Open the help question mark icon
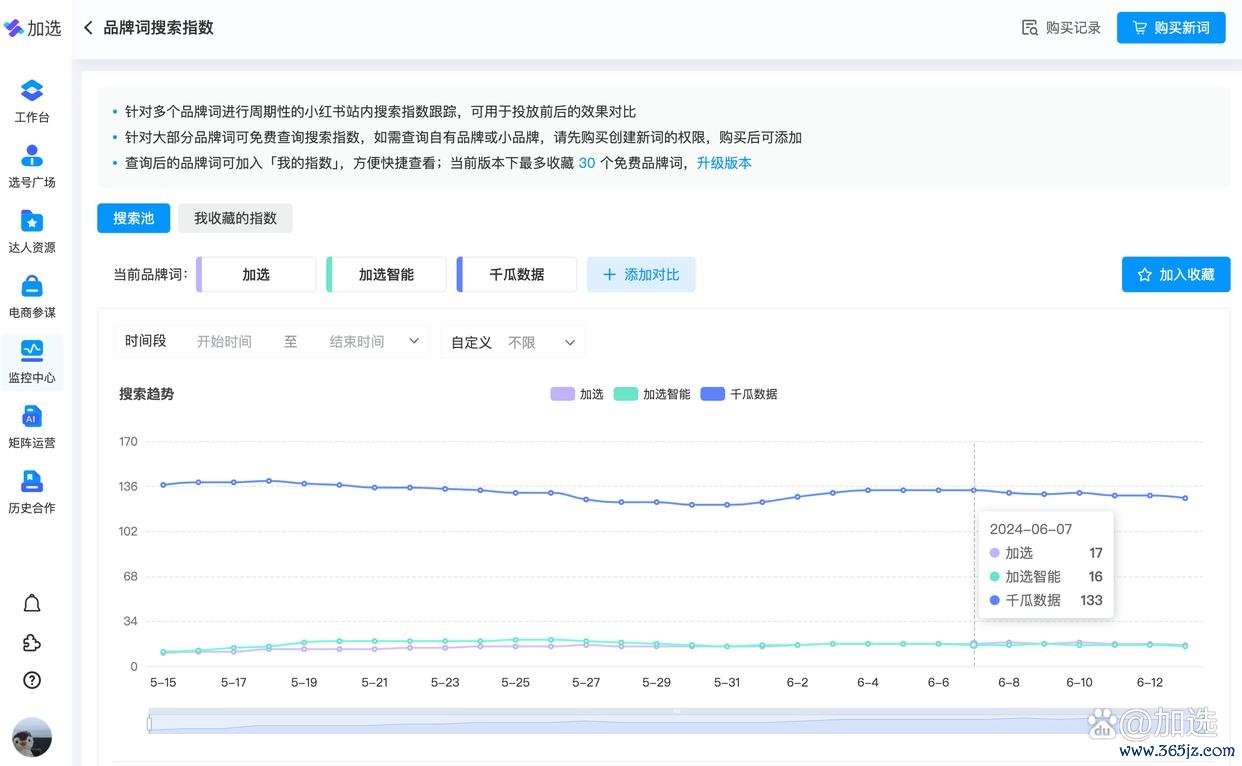 point(32,680)
